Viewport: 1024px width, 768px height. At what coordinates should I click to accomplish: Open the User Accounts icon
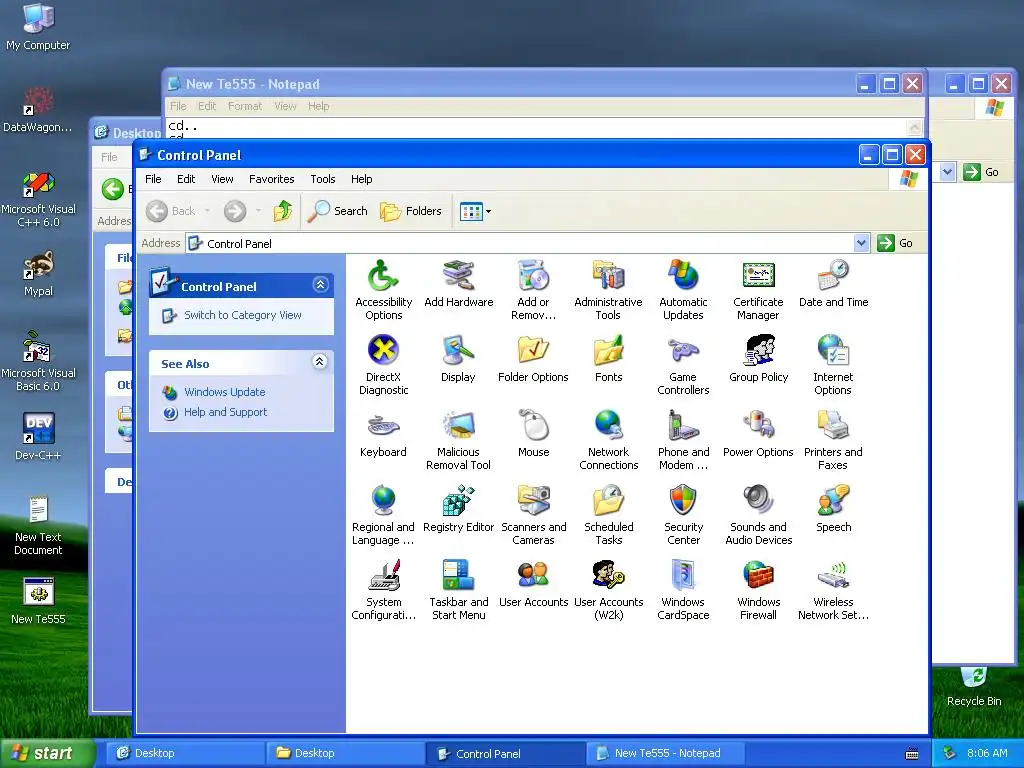point(534,584)
